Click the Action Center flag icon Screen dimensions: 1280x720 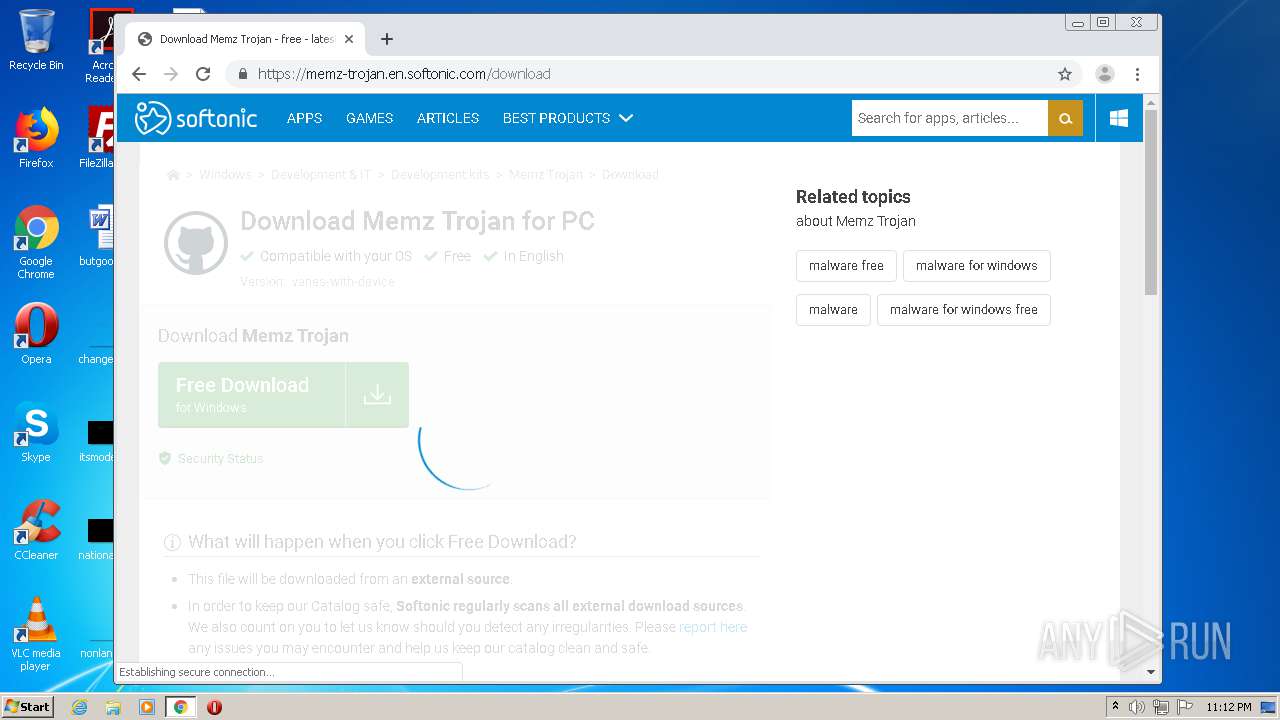(1184, 707)
